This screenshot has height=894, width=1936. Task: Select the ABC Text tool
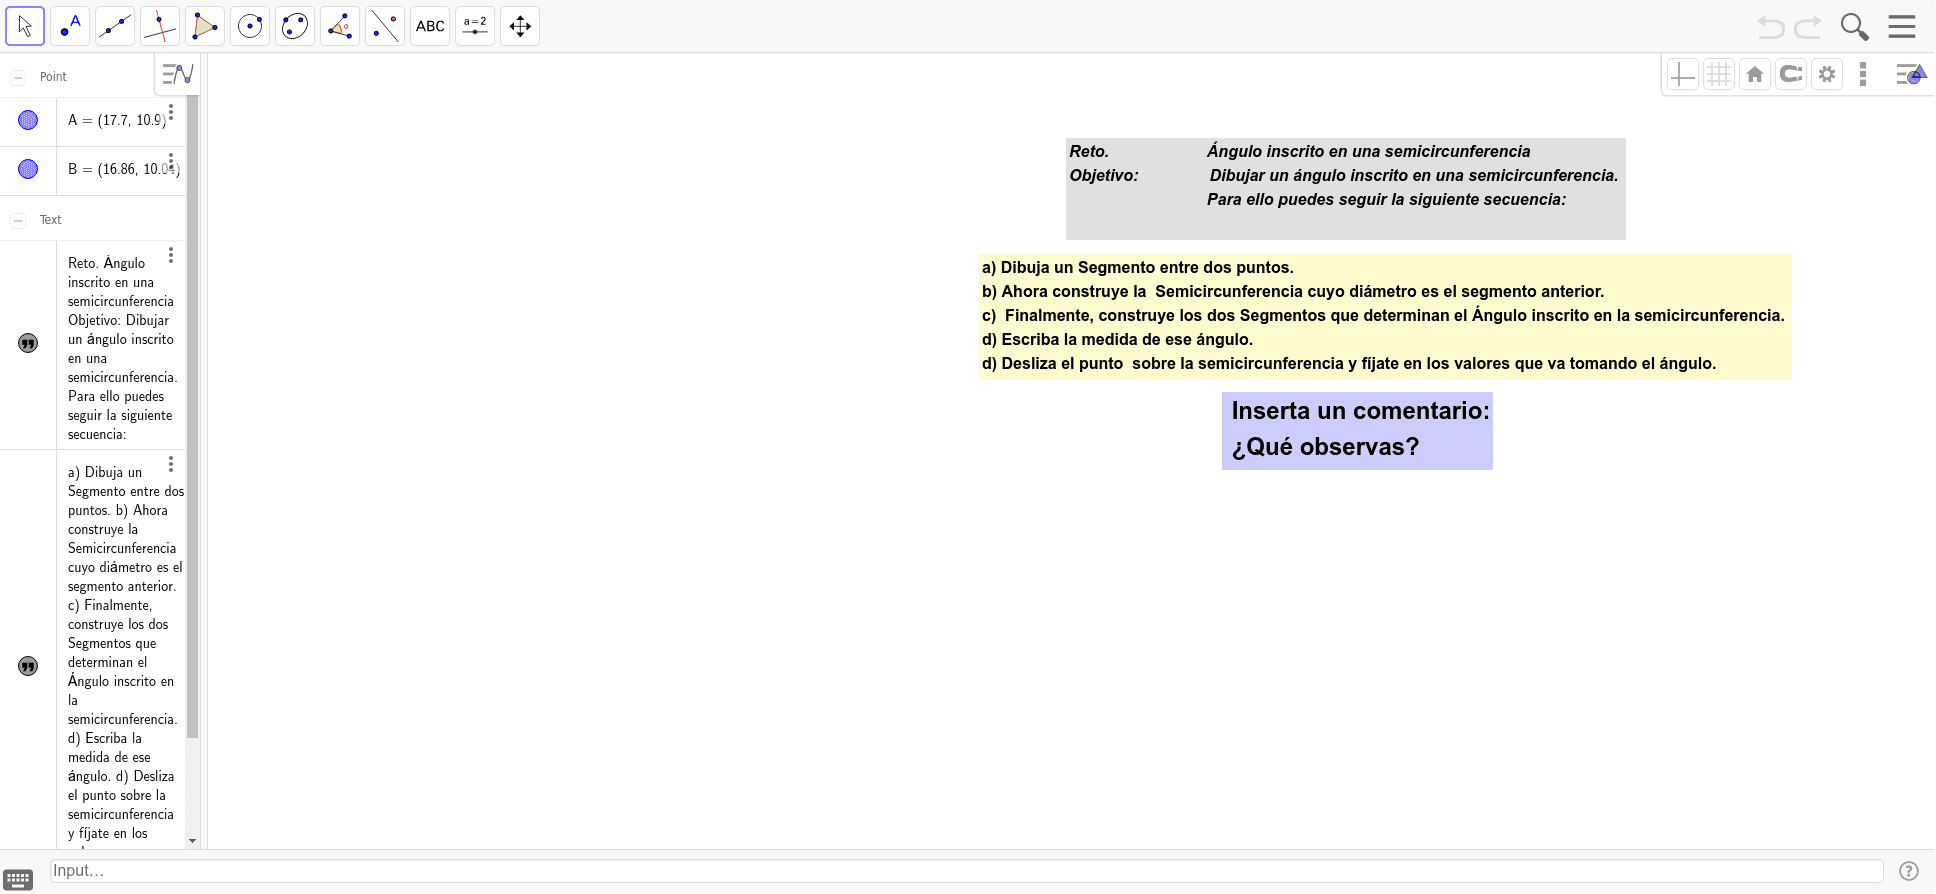click(430, 26)
